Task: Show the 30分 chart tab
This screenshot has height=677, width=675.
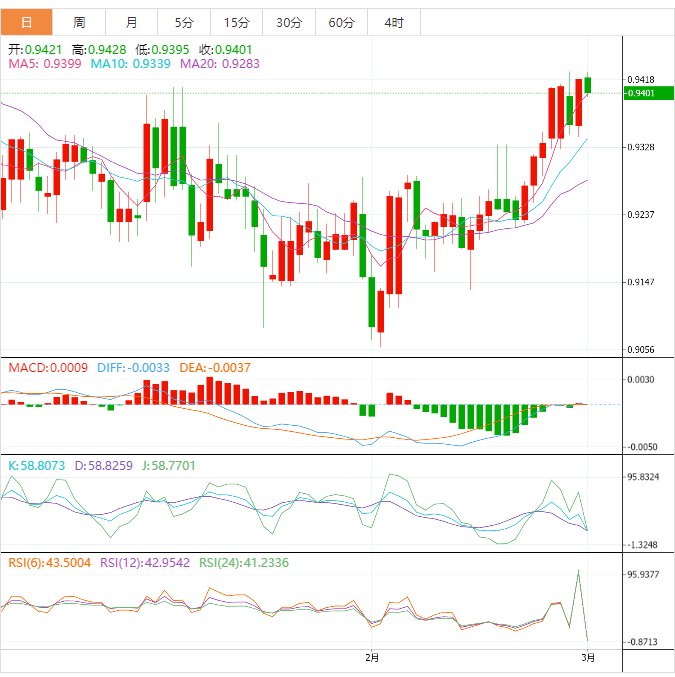Action: point(289,22)
